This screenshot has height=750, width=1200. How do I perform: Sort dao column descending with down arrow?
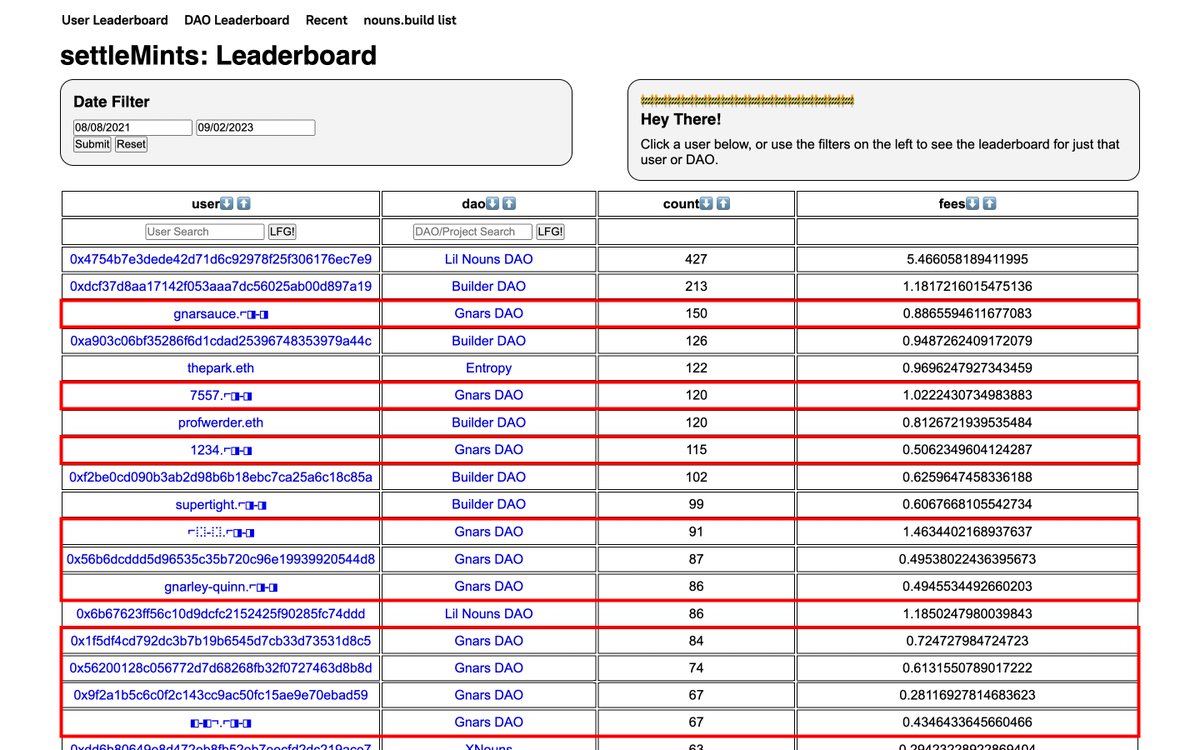click(x=492, y=204)
